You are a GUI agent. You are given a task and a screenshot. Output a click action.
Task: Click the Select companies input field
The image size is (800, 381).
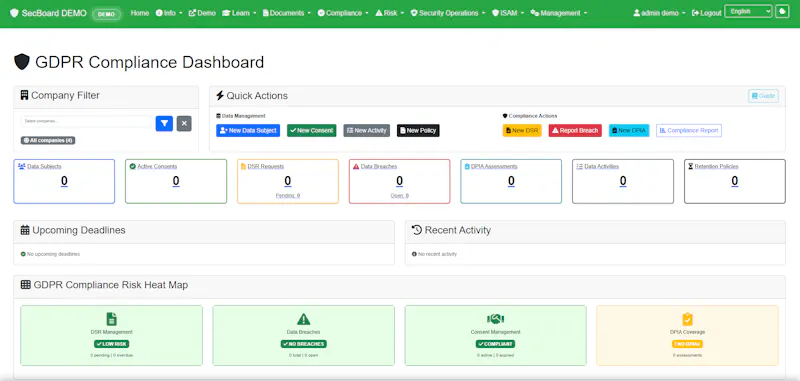(87, 121)
